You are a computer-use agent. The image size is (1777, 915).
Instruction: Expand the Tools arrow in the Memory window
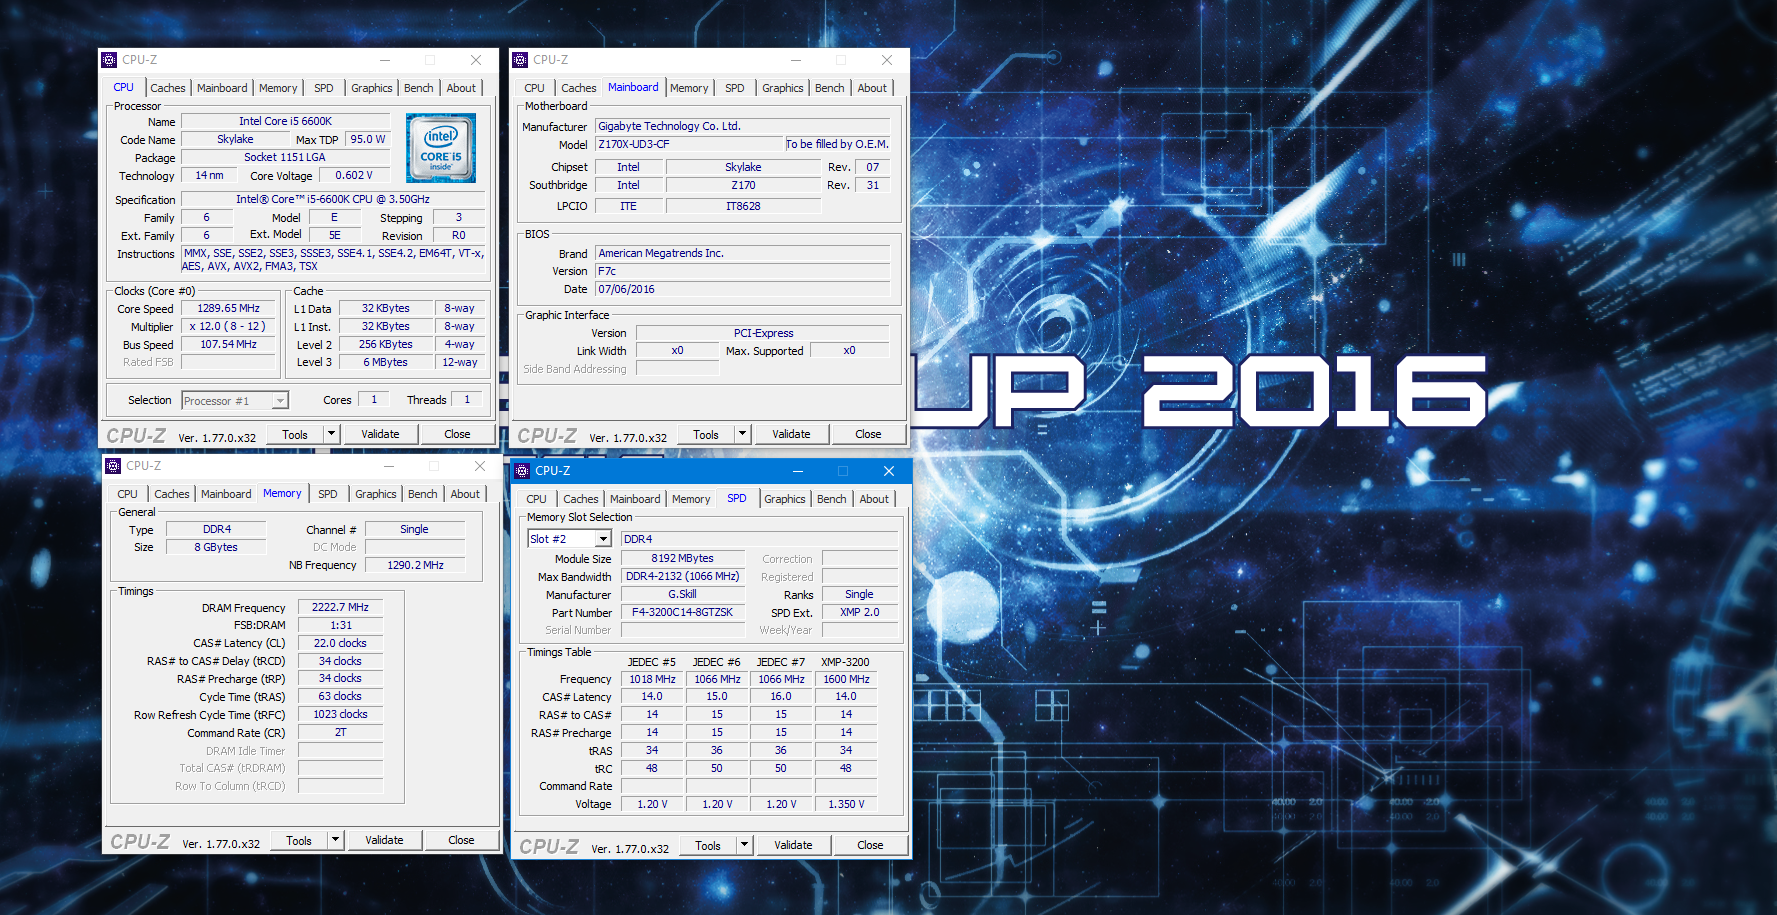(336, 840)
